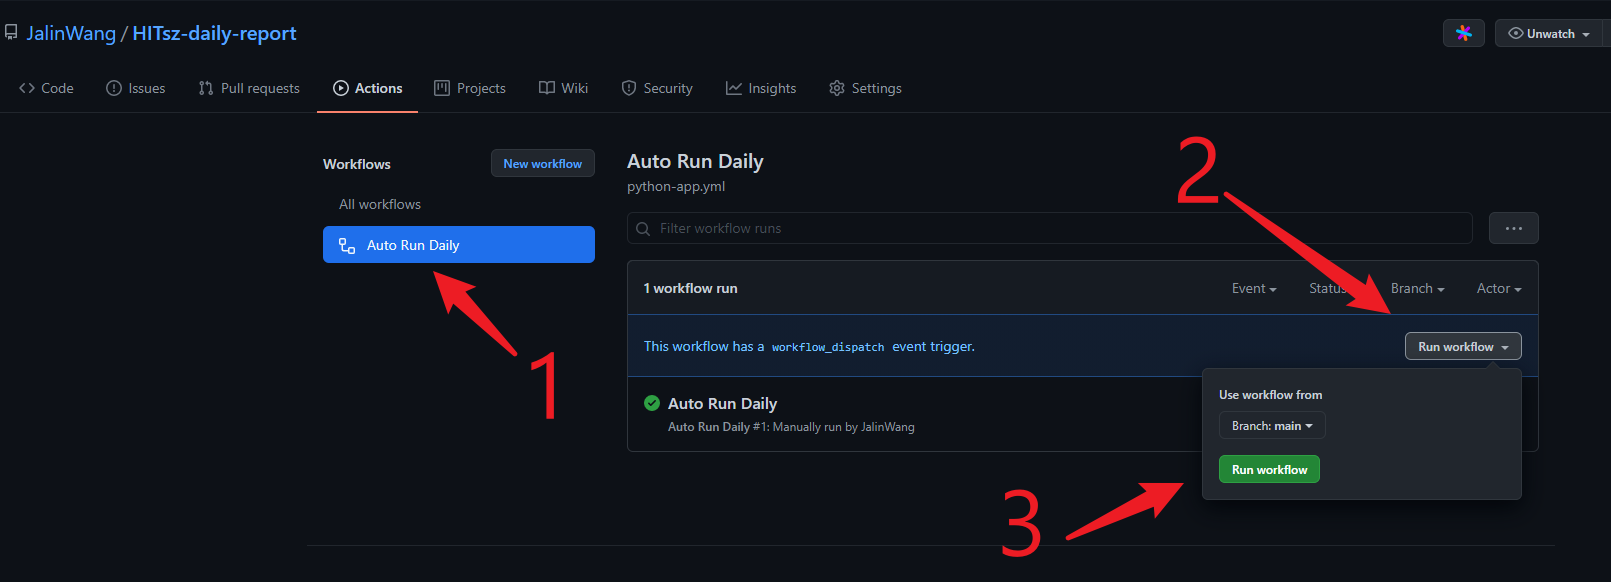Open the Unwatch dropdown
This screenshot has height=582, width=1611.
pos(1549,33)
